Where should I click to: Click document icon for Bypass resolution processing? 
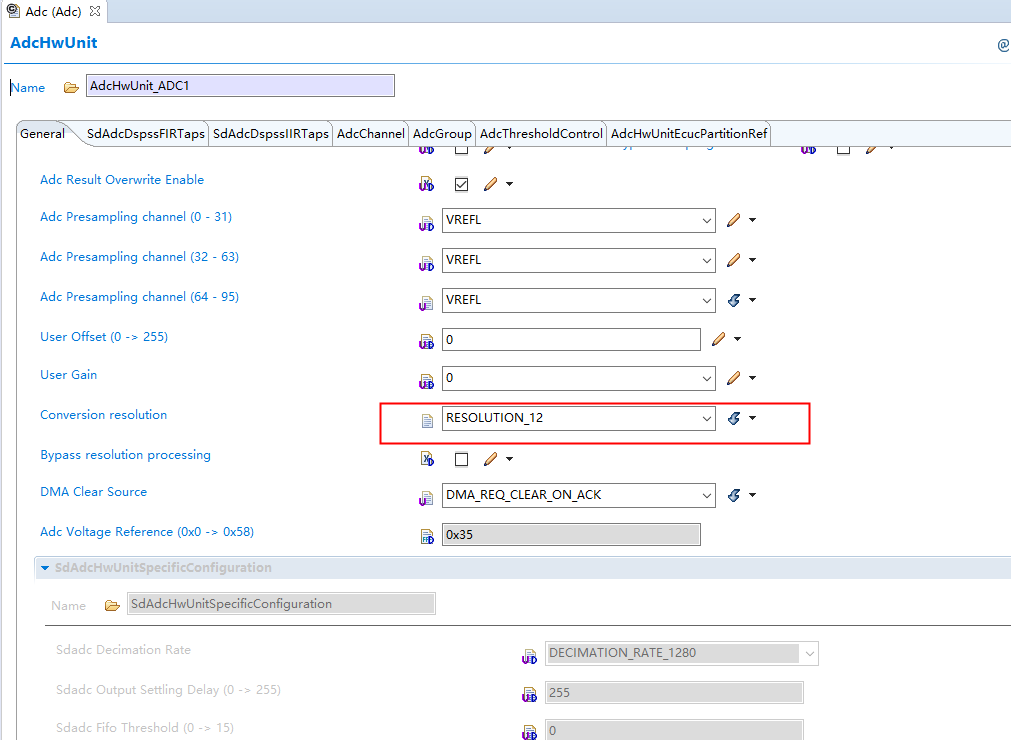[427, 459]
